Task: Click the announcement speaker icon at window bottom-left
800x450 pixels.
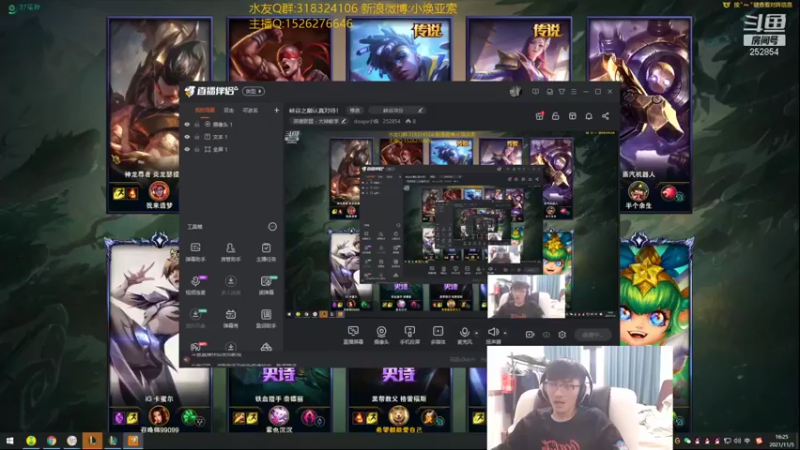Action: 187,360
